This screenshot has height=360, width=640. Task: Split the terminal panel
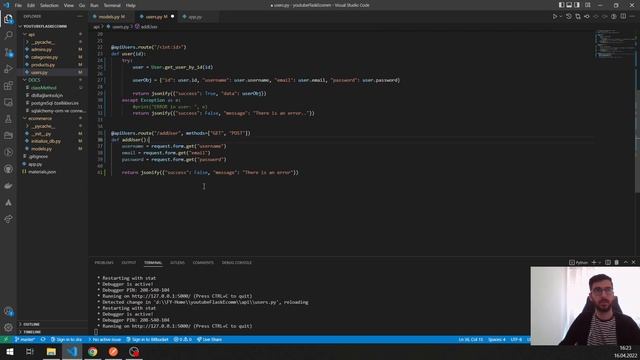coord(608,262)
